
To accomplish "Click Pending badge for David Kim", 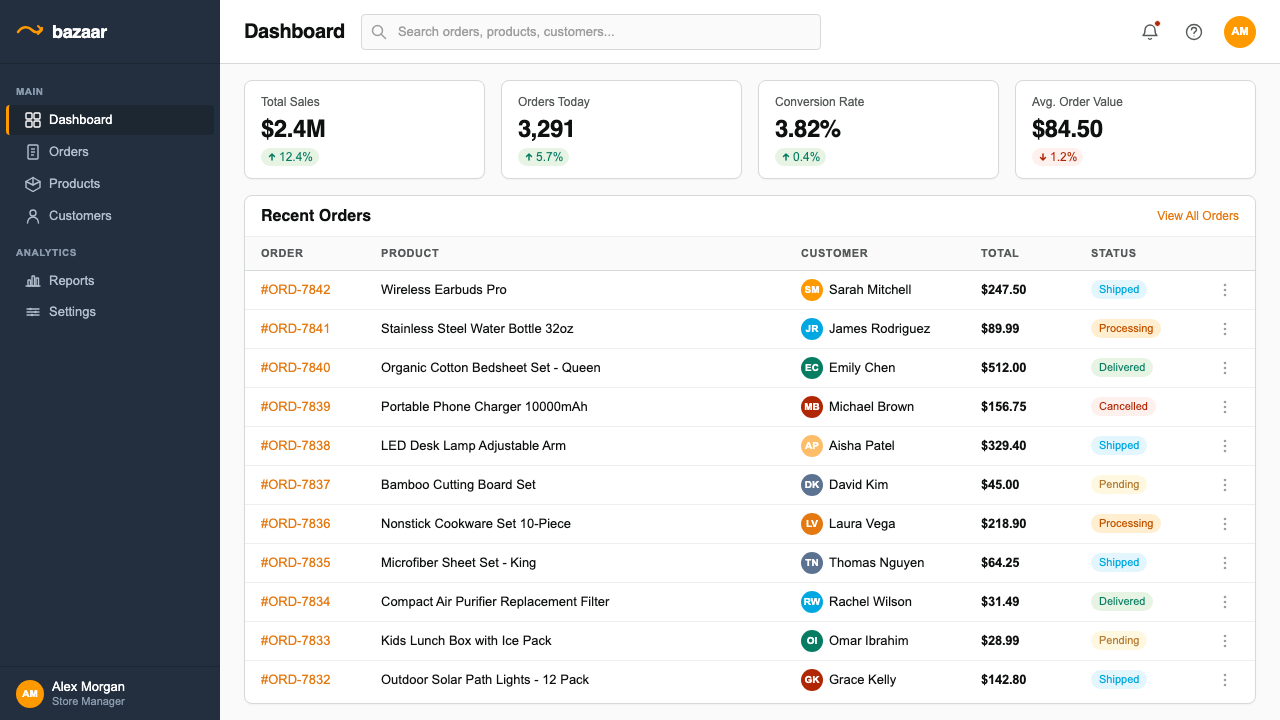I will click(x=1119, y=485).
